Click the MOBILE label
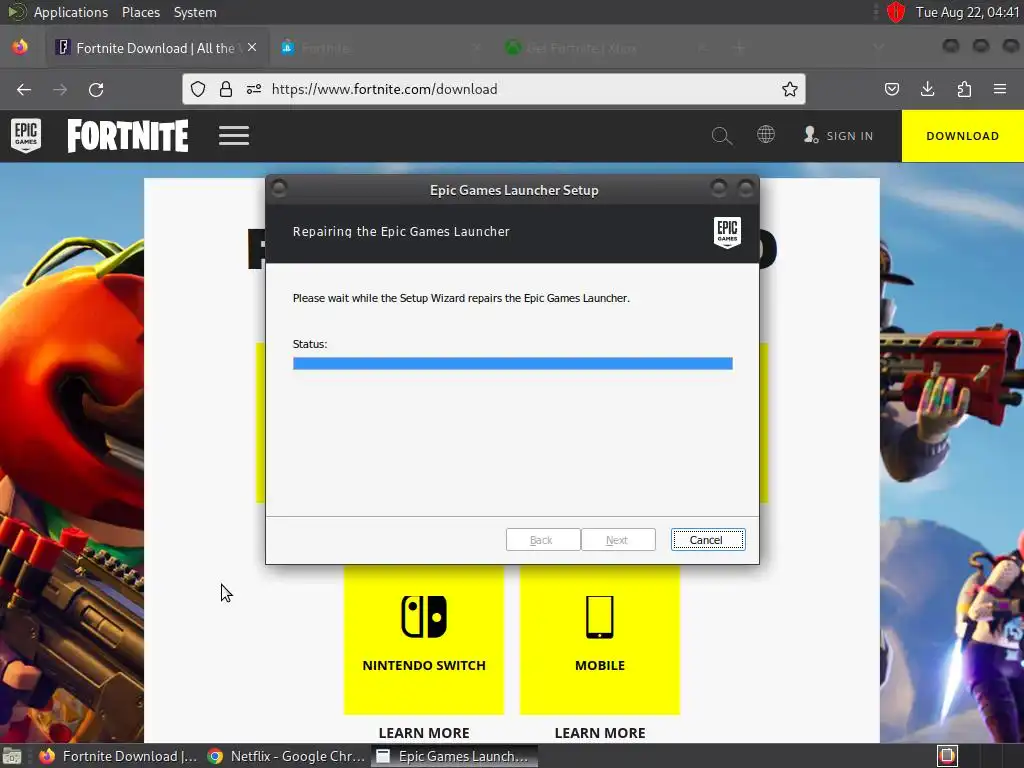The height and width of the screenshot is (768, 1024). click(x=600, y=665)
